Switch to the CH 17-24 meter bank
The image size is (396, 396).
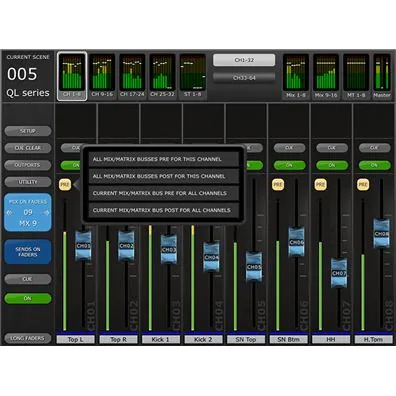point(132,76)
